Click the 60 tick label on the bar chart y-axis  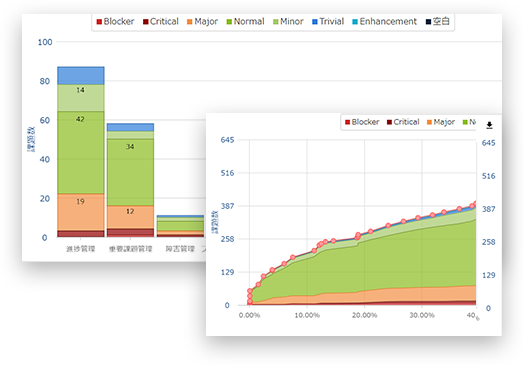point(44,120)
